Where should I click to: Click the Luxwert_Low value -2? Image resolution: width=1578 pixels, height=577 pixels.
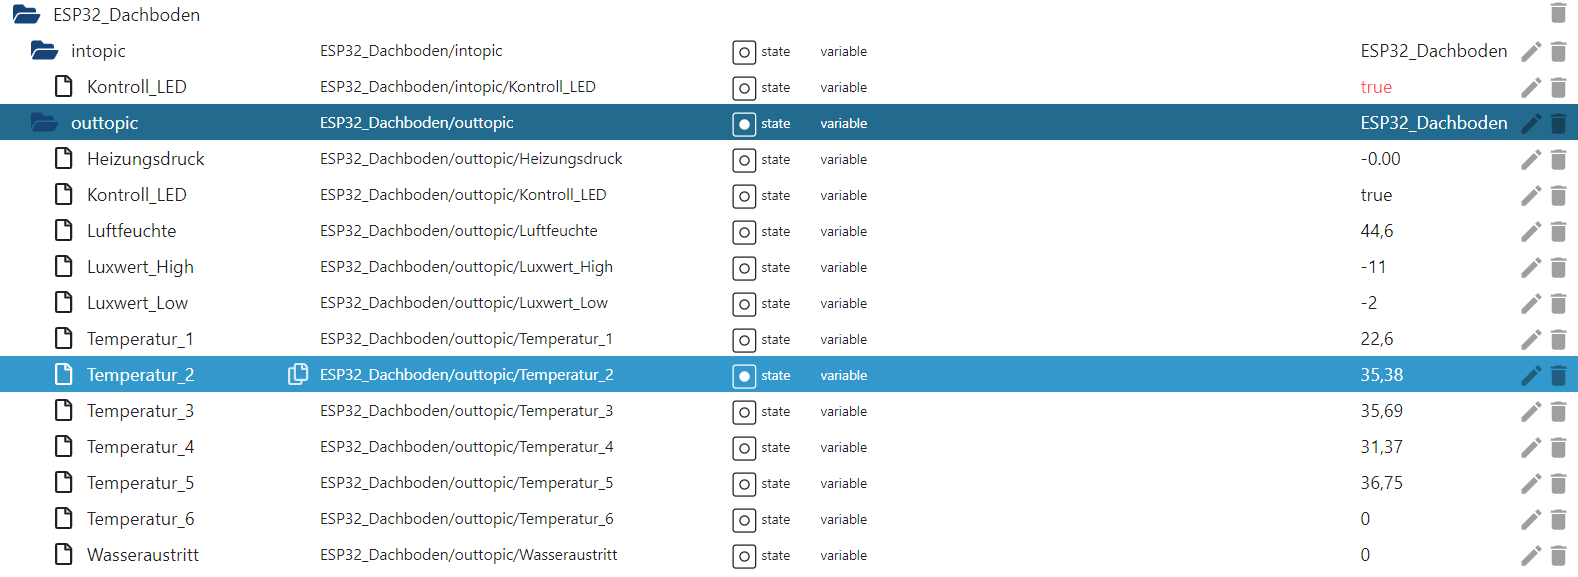pos(1369,303)
